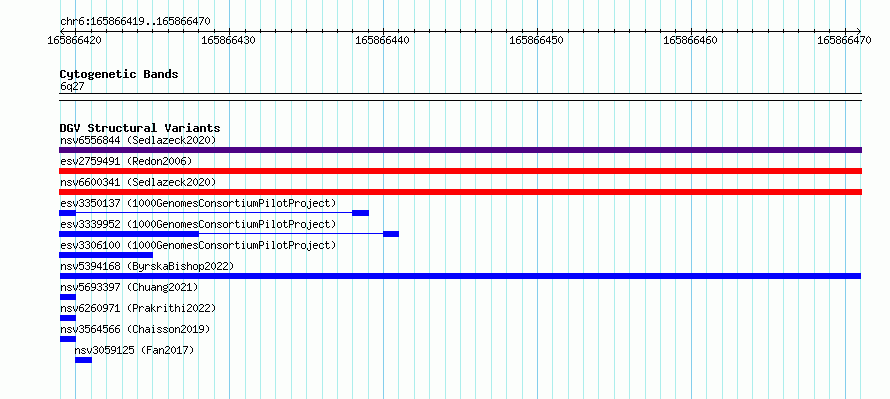This screenshot has height=399, width=890.
Task: Open the nsv6260971 (Prakrithi2022) label
Action: [138, 308]
